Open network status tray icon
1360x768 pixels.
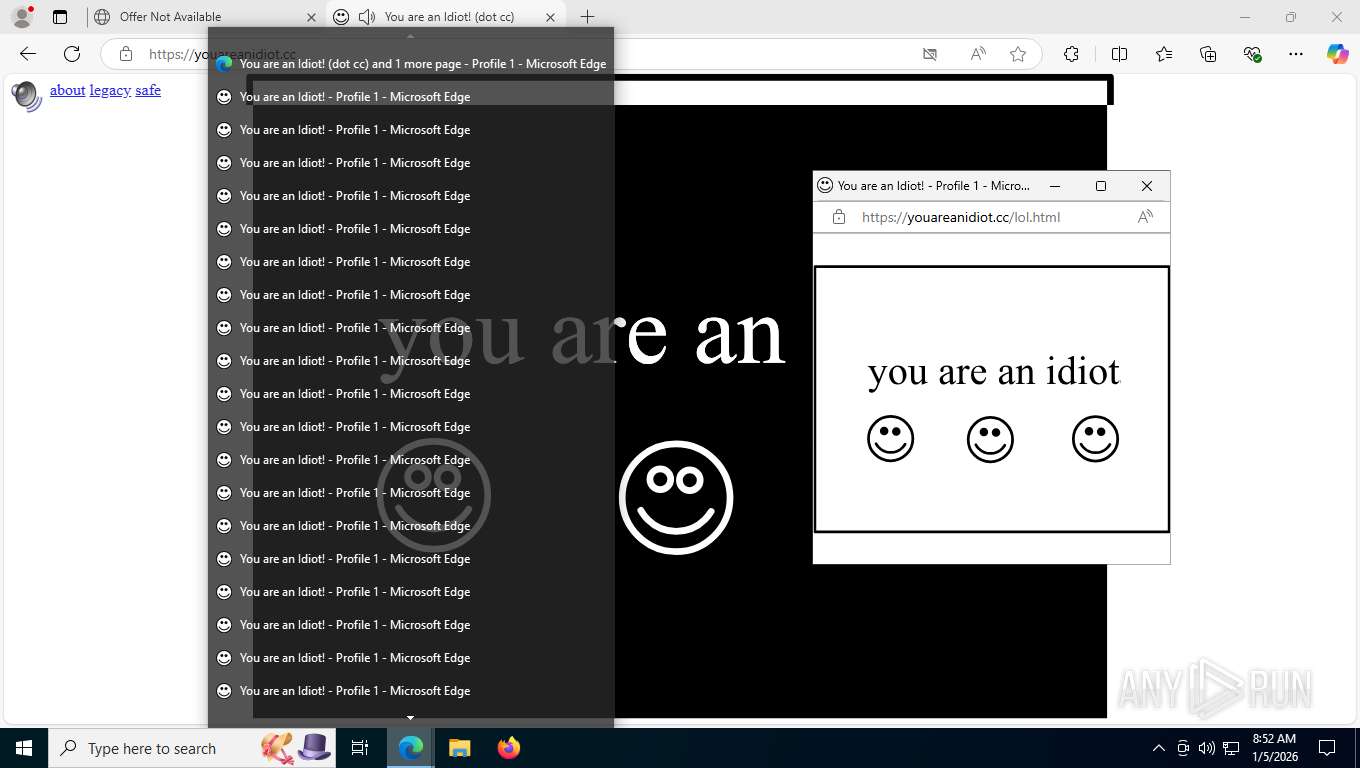point(1231,748)
